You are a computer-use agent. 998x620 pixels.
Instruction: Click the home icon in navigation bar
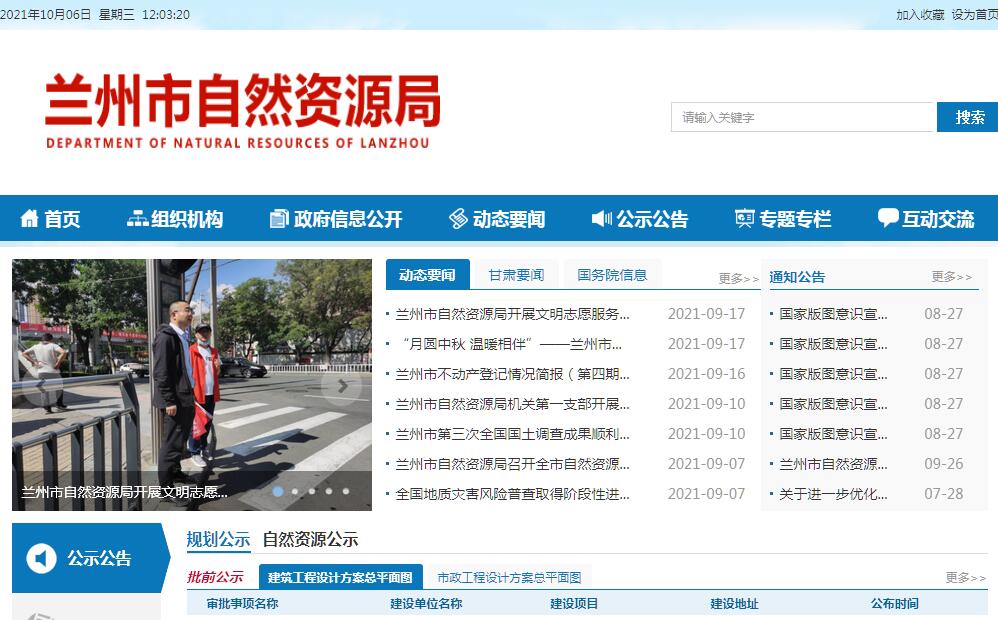pyautogui.click(x=29, y=218)
